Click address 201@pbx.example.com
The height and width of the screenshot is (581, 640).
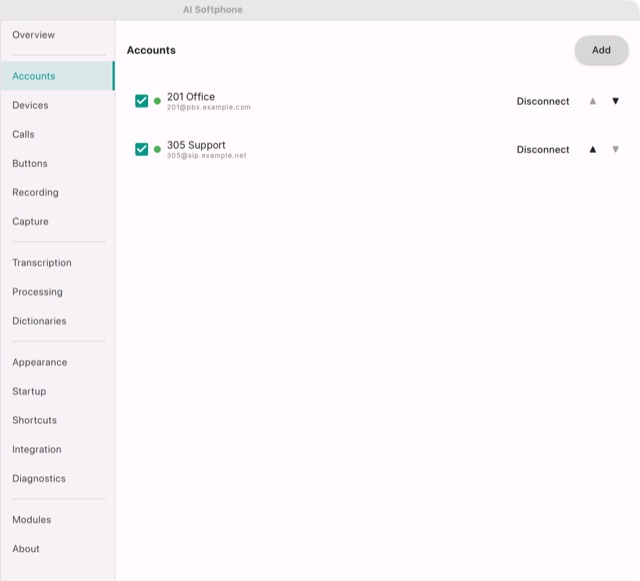click(x=209, y=107)
